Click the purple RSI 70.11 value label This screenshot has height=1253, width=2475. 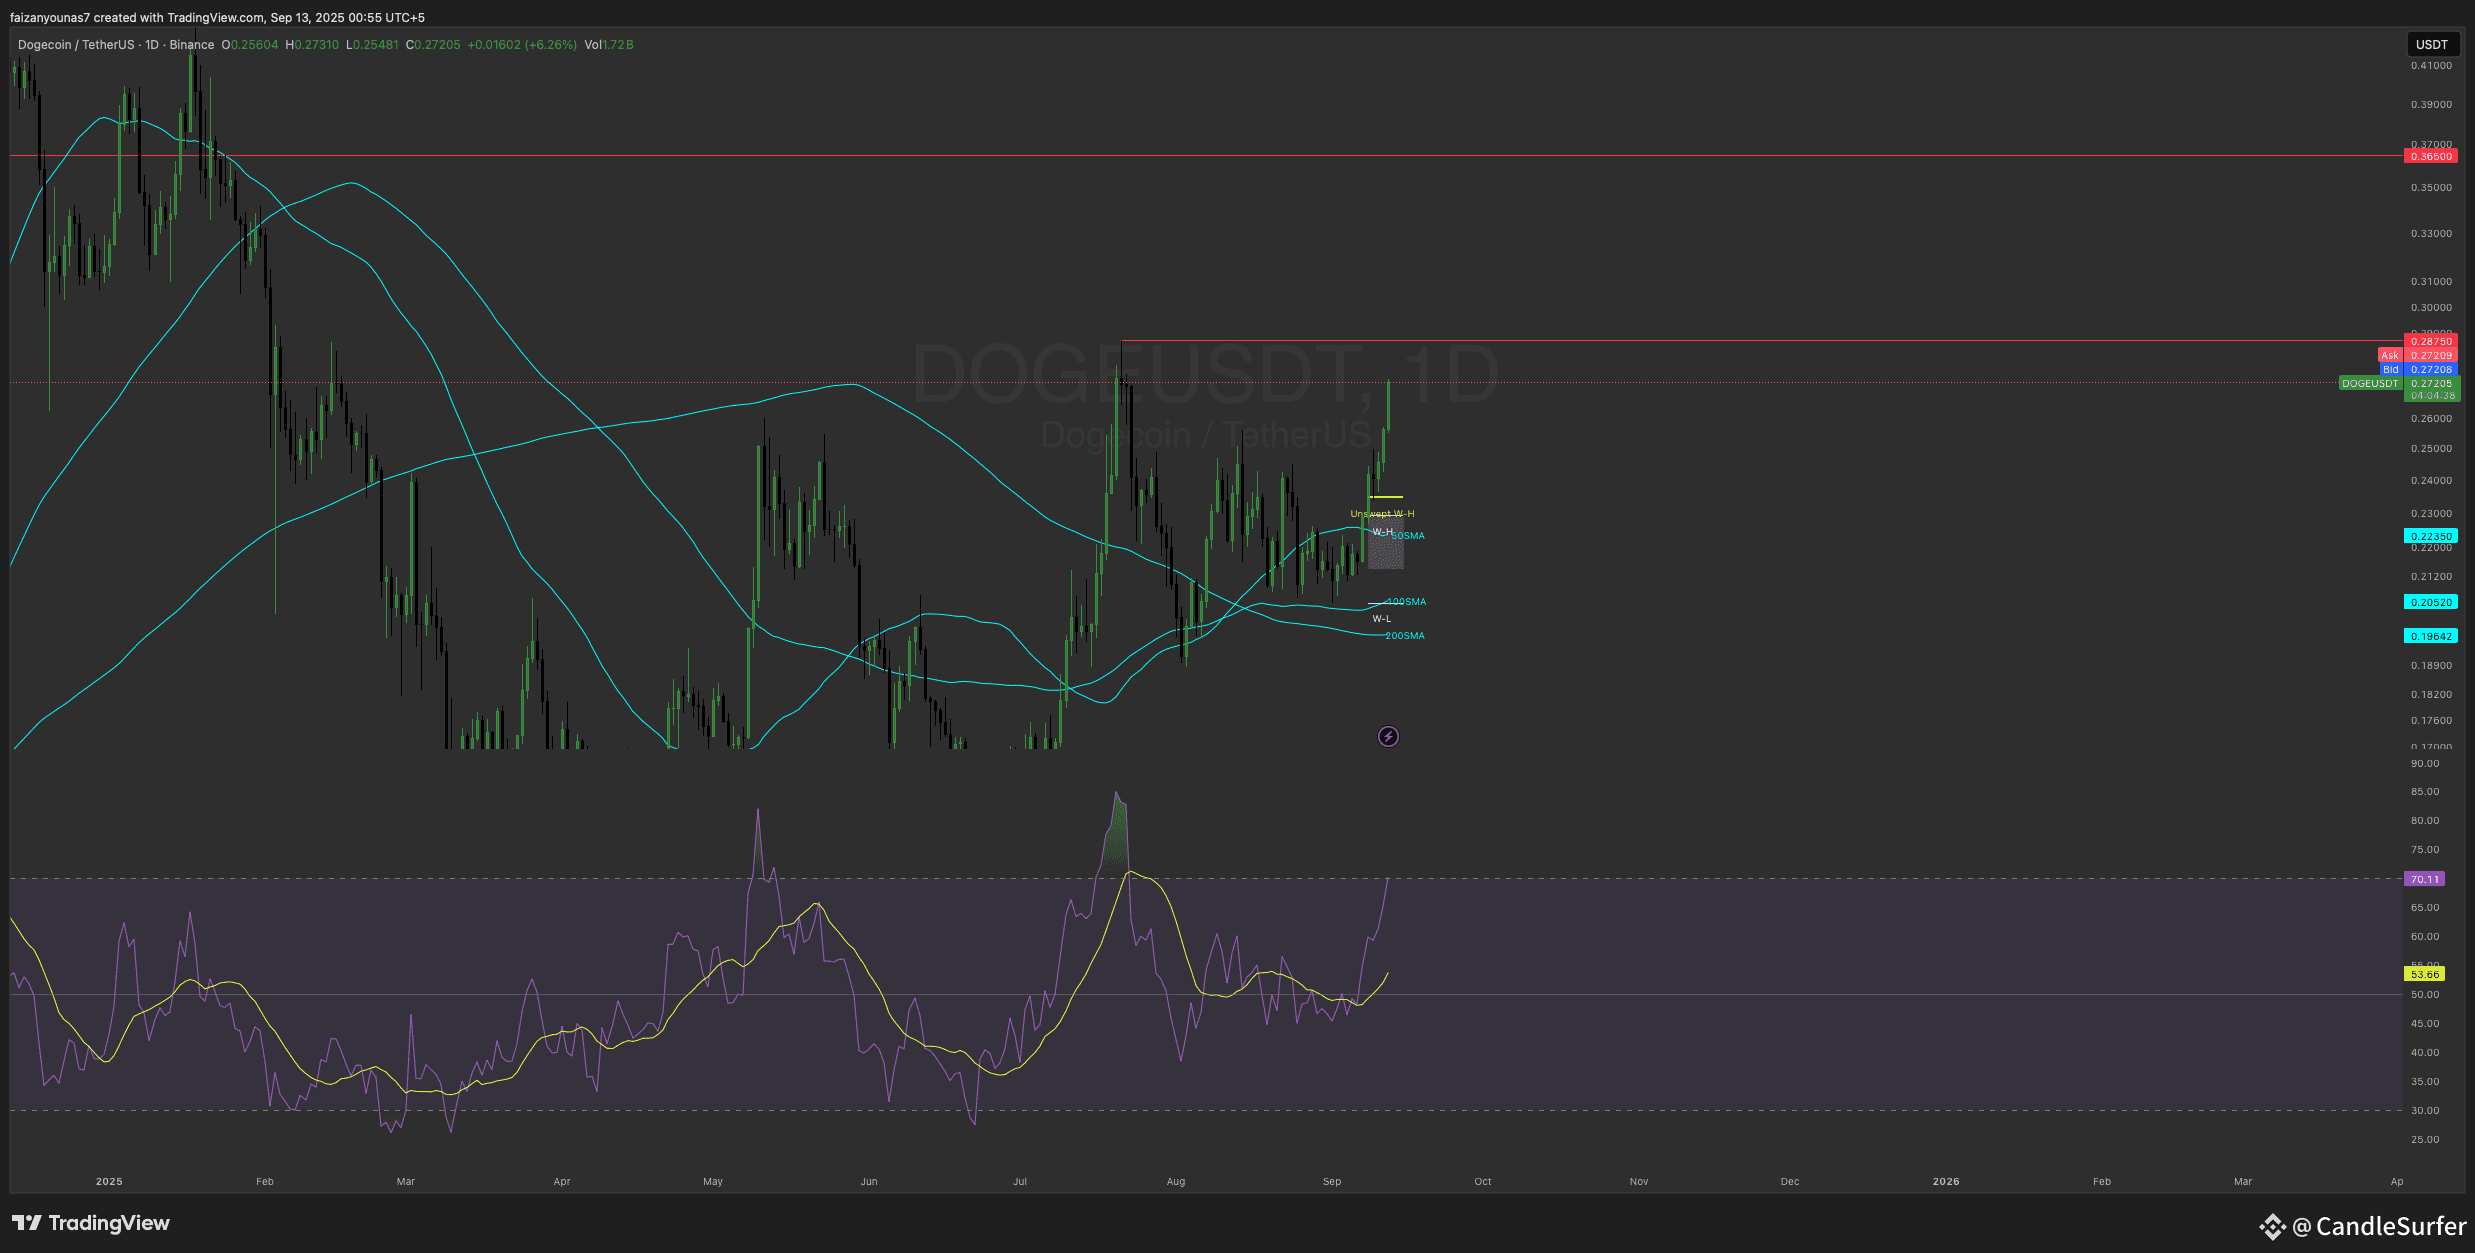[2424, 879]
